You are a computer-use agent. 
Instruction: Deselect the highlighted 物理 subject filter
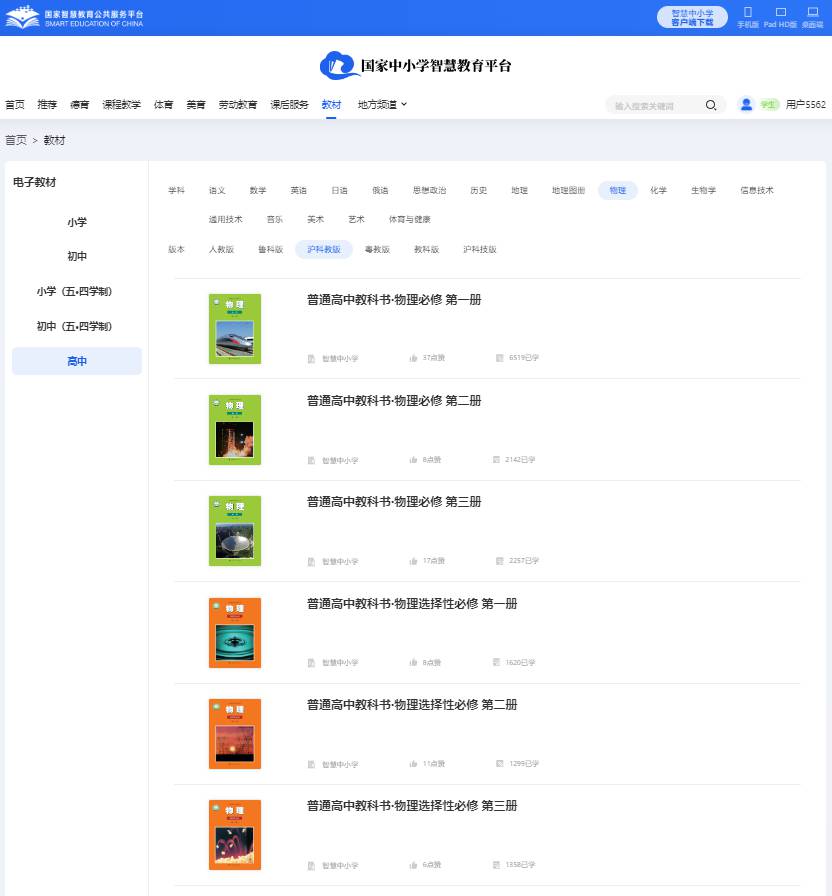(617, 190)
